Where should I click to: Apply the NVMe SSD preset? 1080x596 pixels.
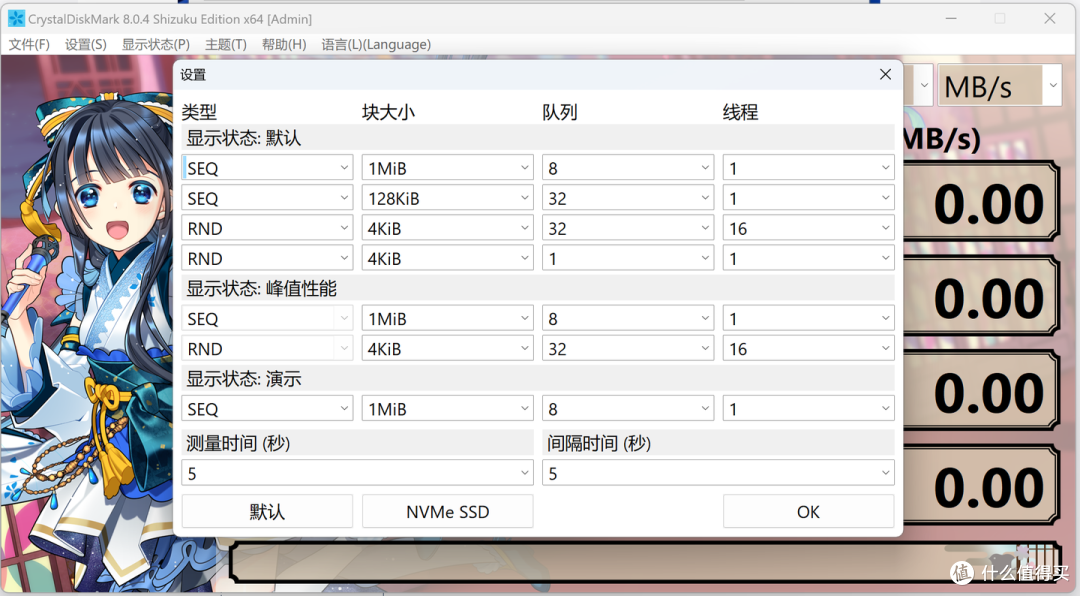tap(448, 511)
